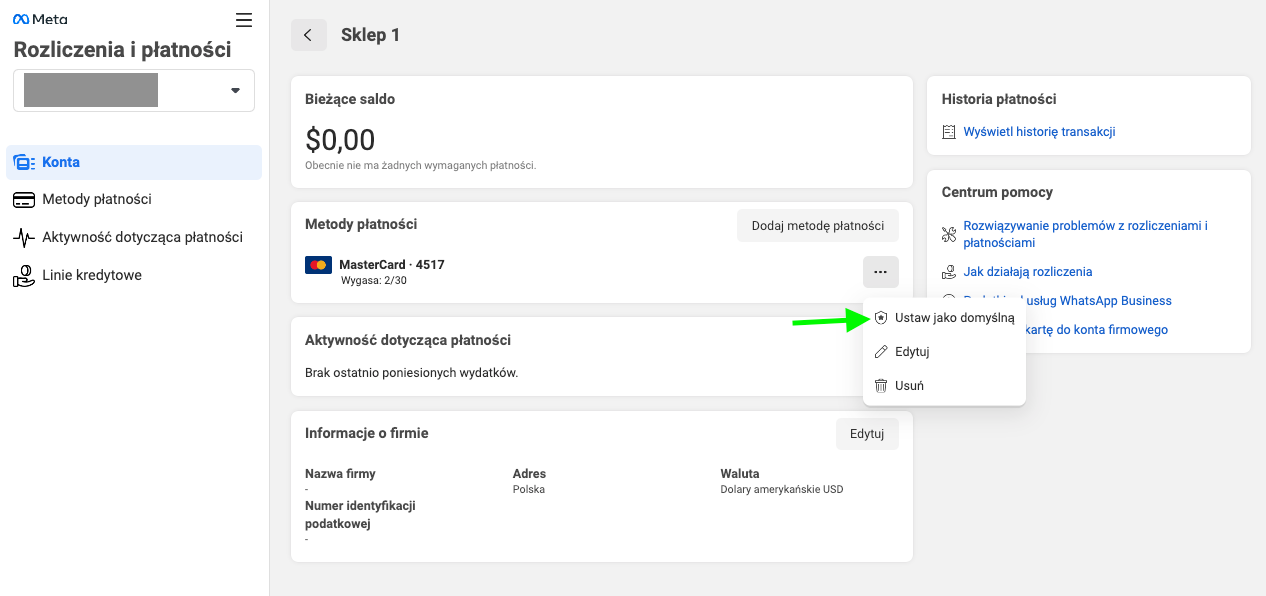Viewport: 1266px width, 596px height.
Task: Go back using the arrow button
Action: [x=308, y=35]
